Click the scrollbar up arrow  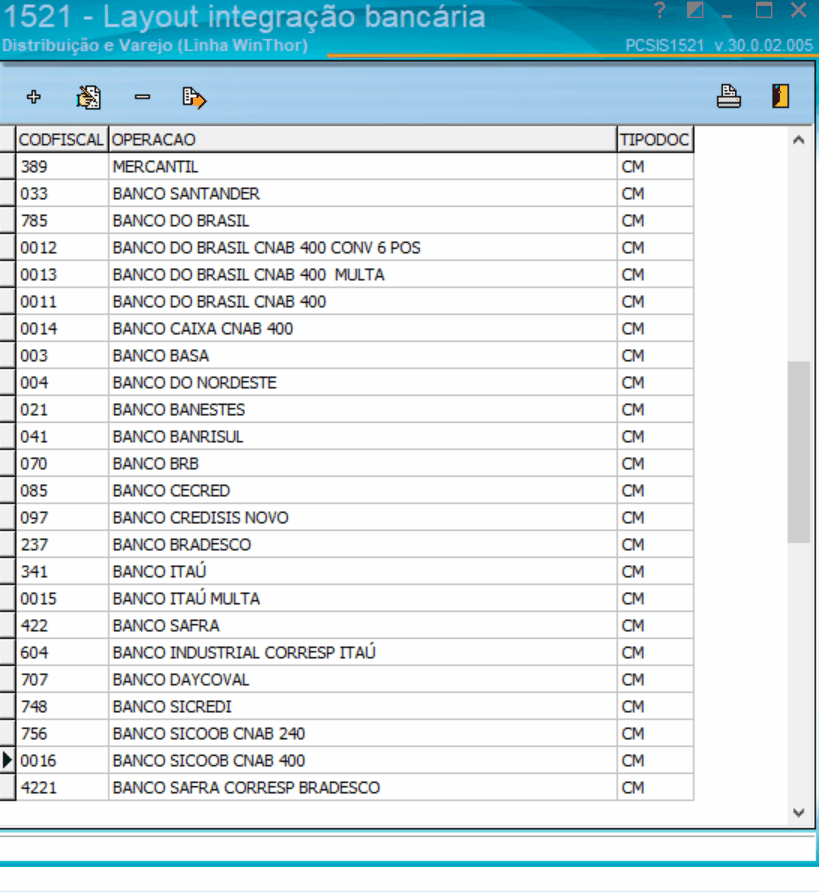(799, 139)
